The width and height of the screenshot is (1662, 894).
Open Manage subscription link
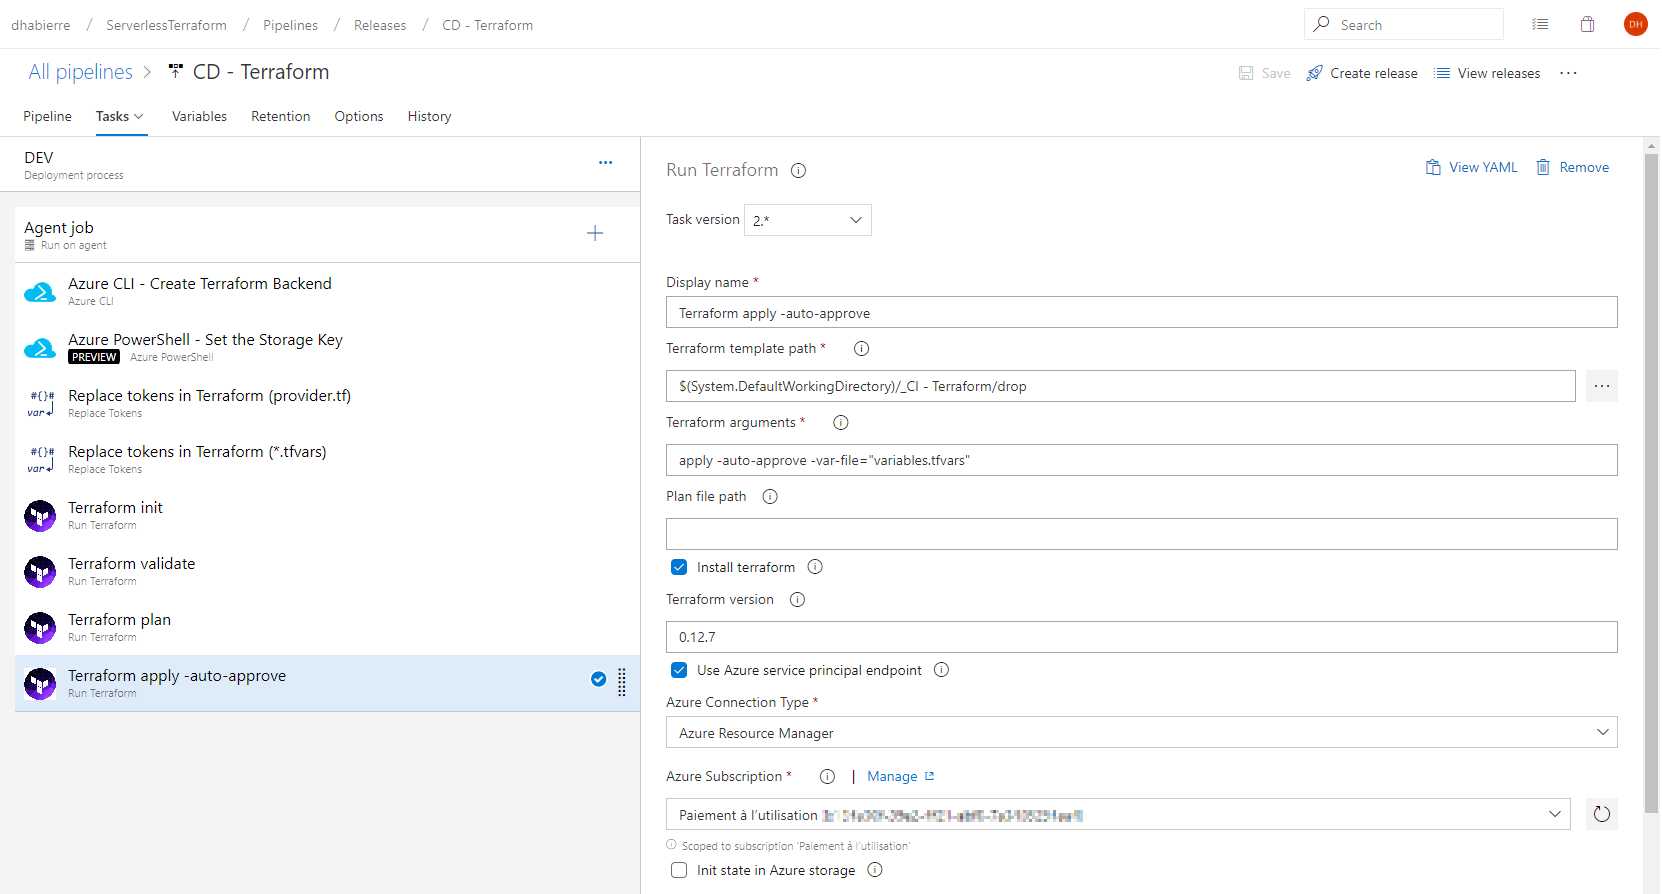point(900,776)
